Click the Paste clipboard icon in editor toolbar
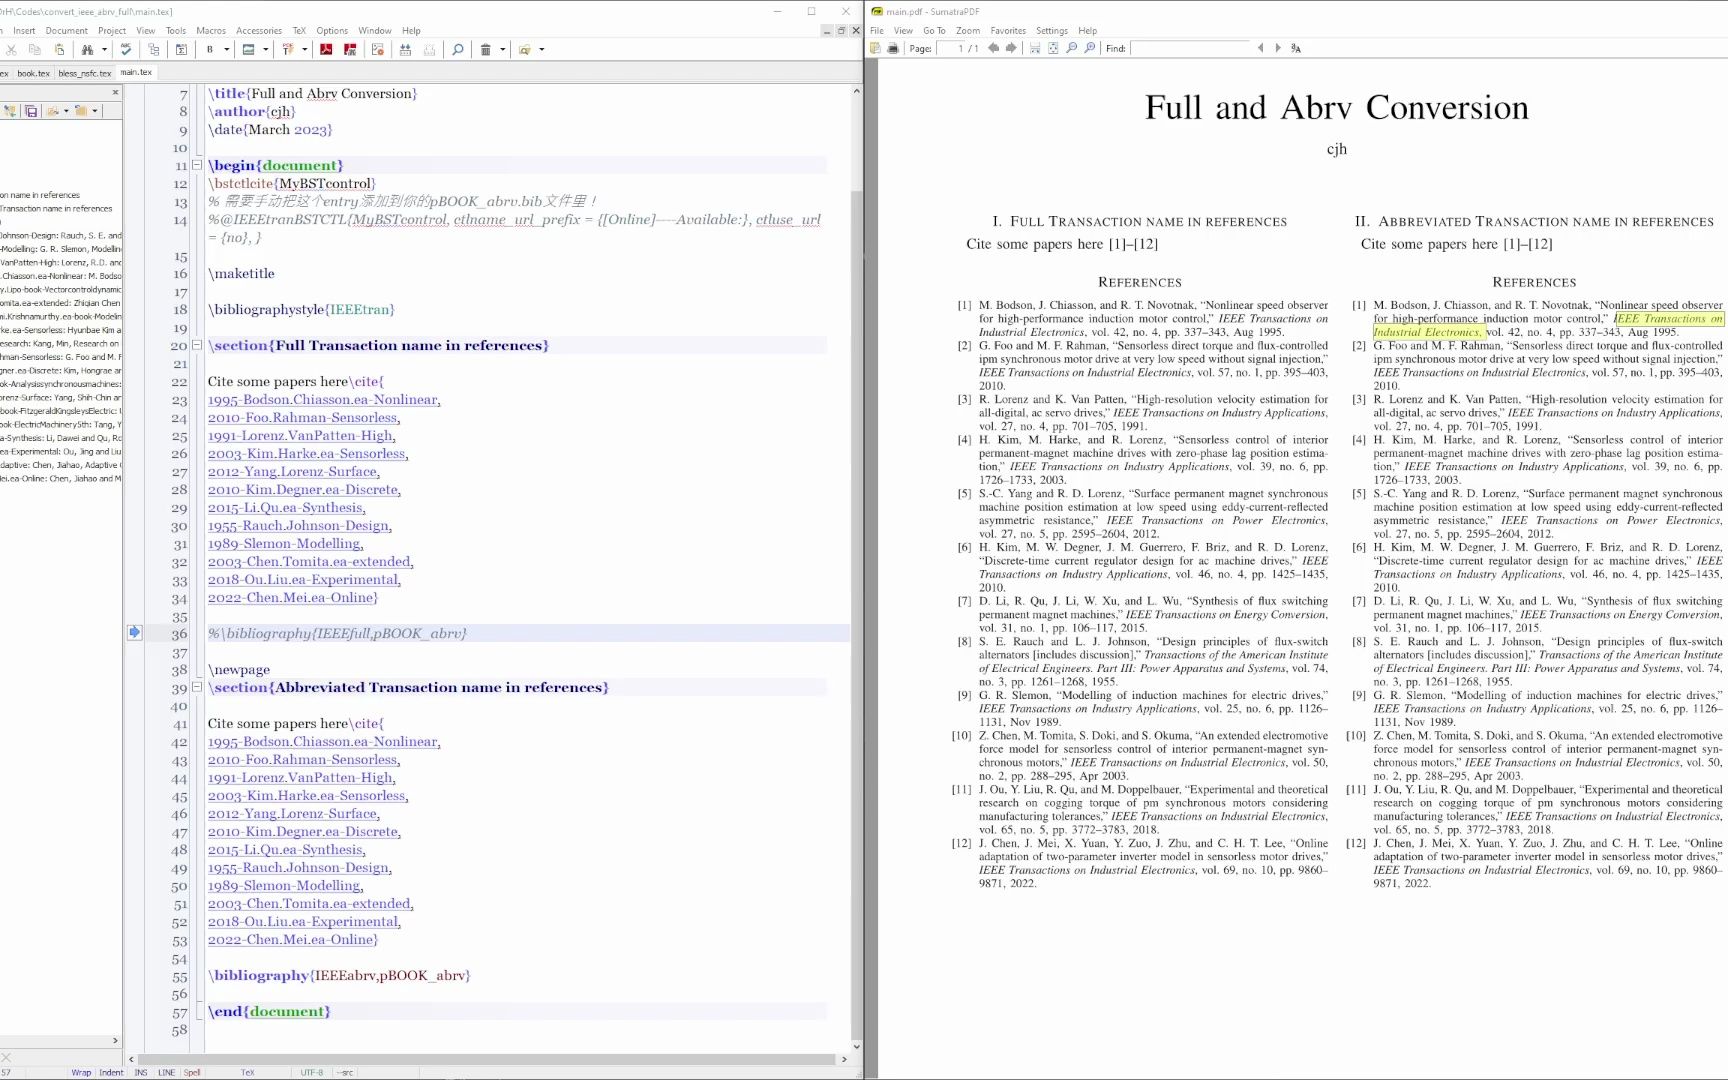The width and height of the screenshot is (1728, 1080). click(x=59, y=49)
